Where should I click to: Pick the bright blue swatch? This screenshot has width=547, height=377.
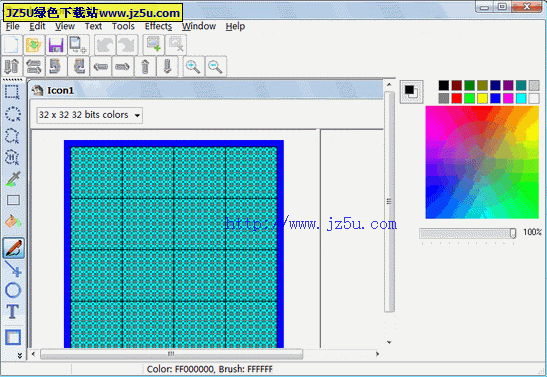tap(495, 98)
